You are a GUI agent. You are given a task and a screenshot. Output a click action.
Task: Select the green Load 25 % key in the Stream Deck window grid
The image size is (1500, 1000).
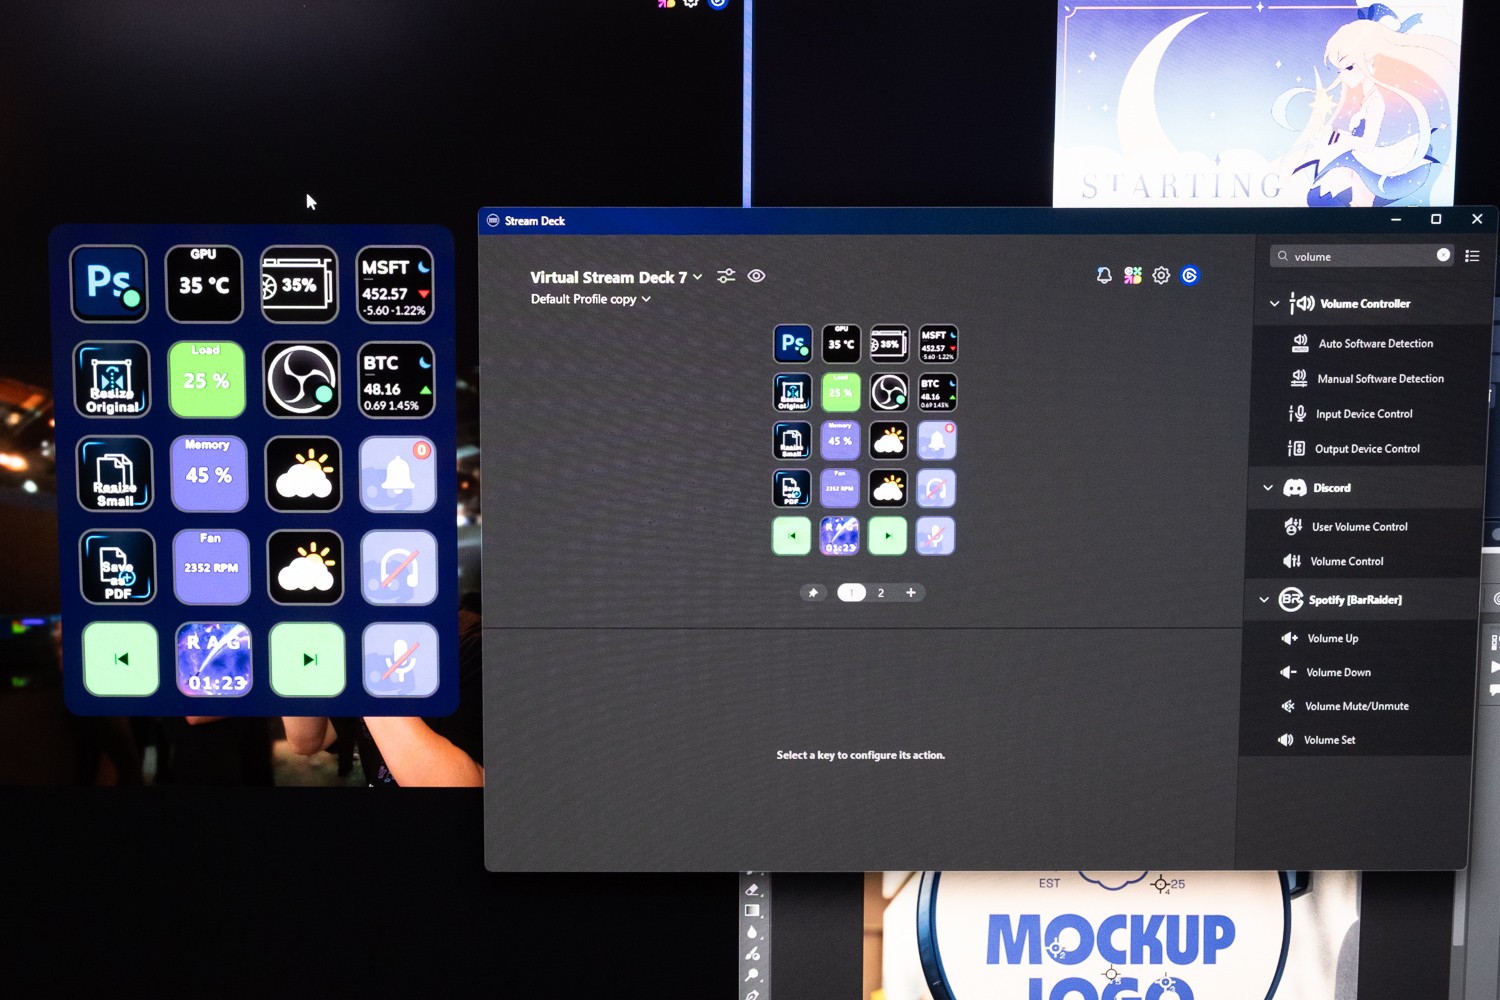841,392
